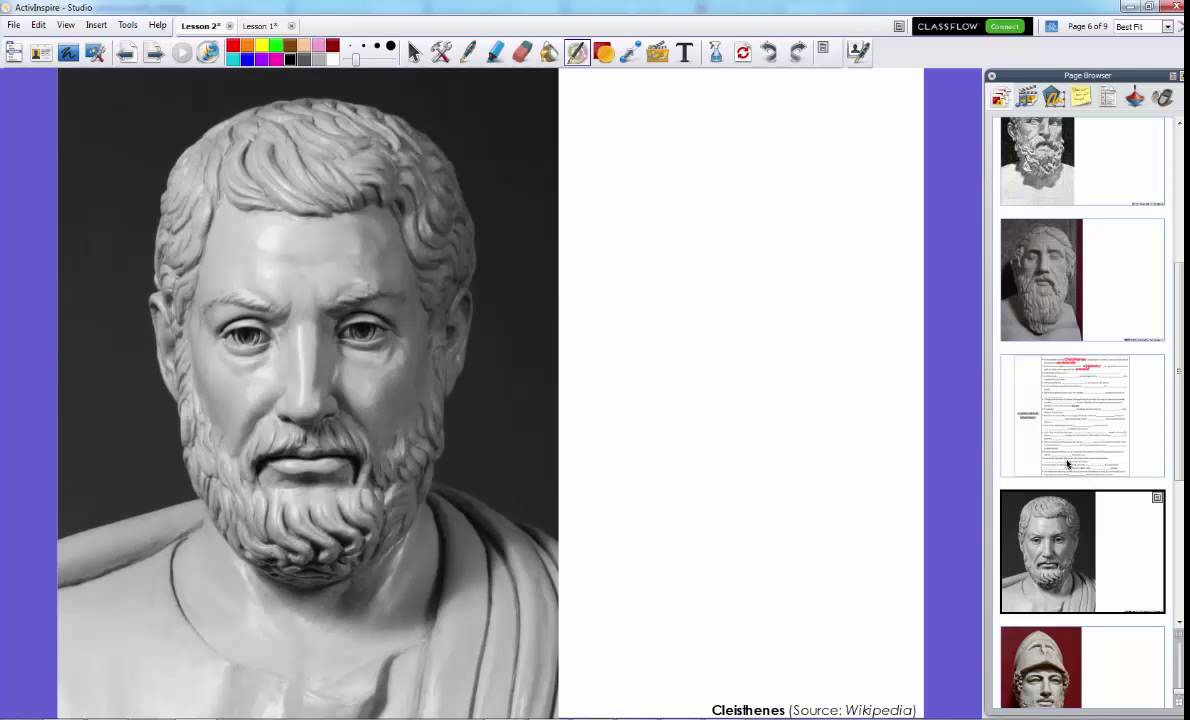
Task: Open the Action Browser spinning top icon
Action: (1135, 97)
